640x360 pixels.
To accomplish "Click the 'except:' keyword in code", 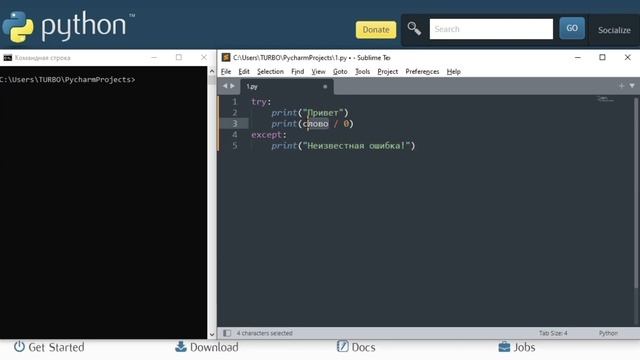I will [269, 135].
